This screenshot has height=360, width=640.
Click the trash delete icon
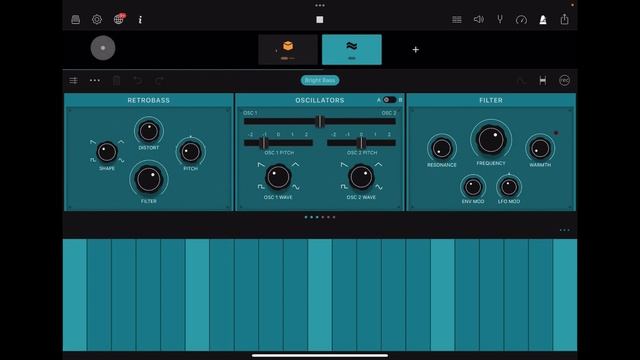pyautogui.click(x=116, y=80)
